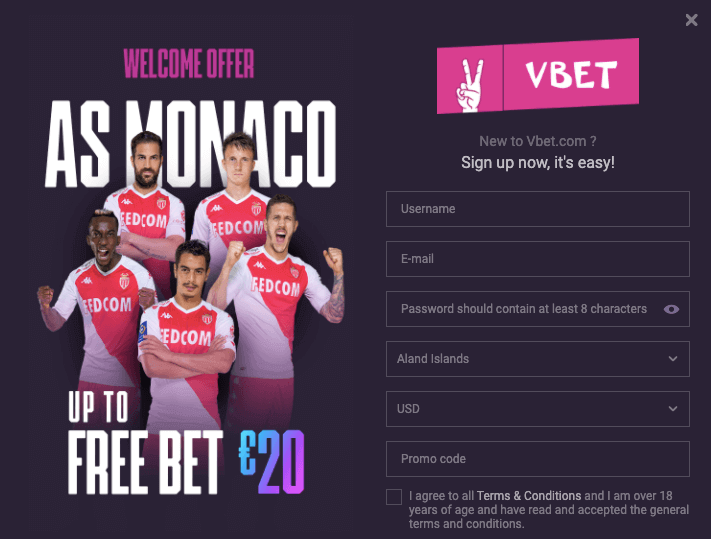Expand the Aland Islands country chevron
Viewport: 711px width, 539px height.
pos(673,359)
